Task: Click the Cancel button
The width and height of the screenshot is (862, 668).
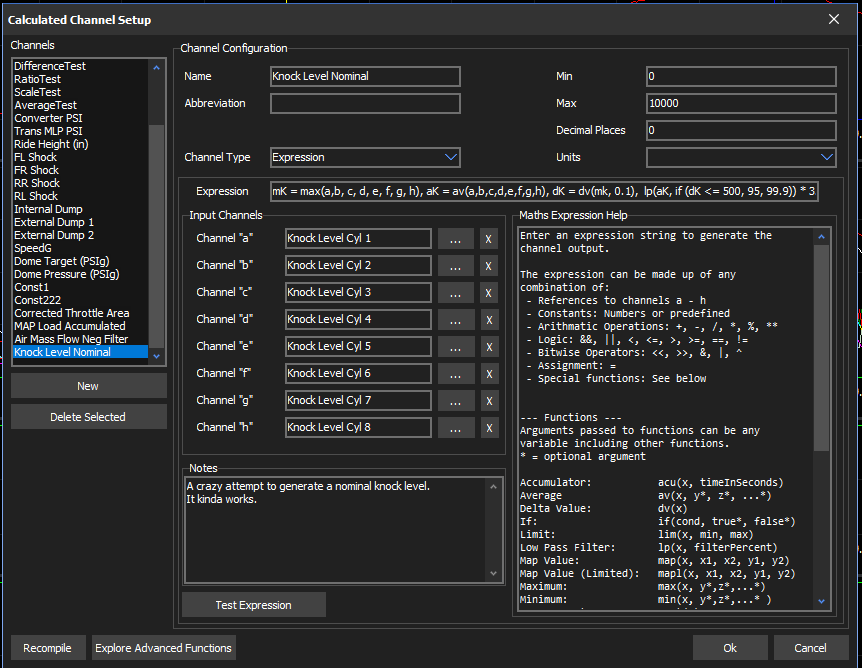Action: tap(810, 648)
